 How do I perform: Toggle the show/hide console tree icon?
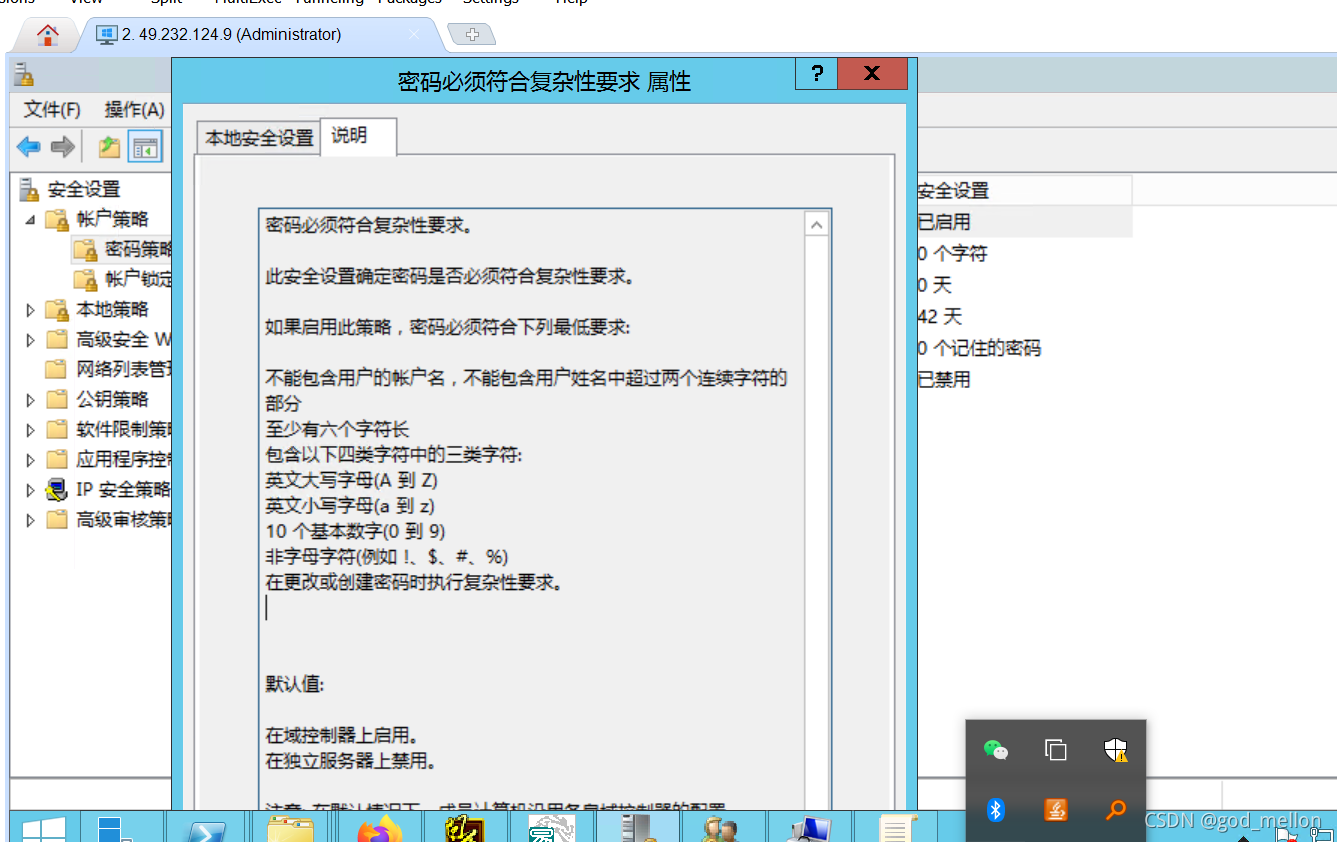coord(145,148)
